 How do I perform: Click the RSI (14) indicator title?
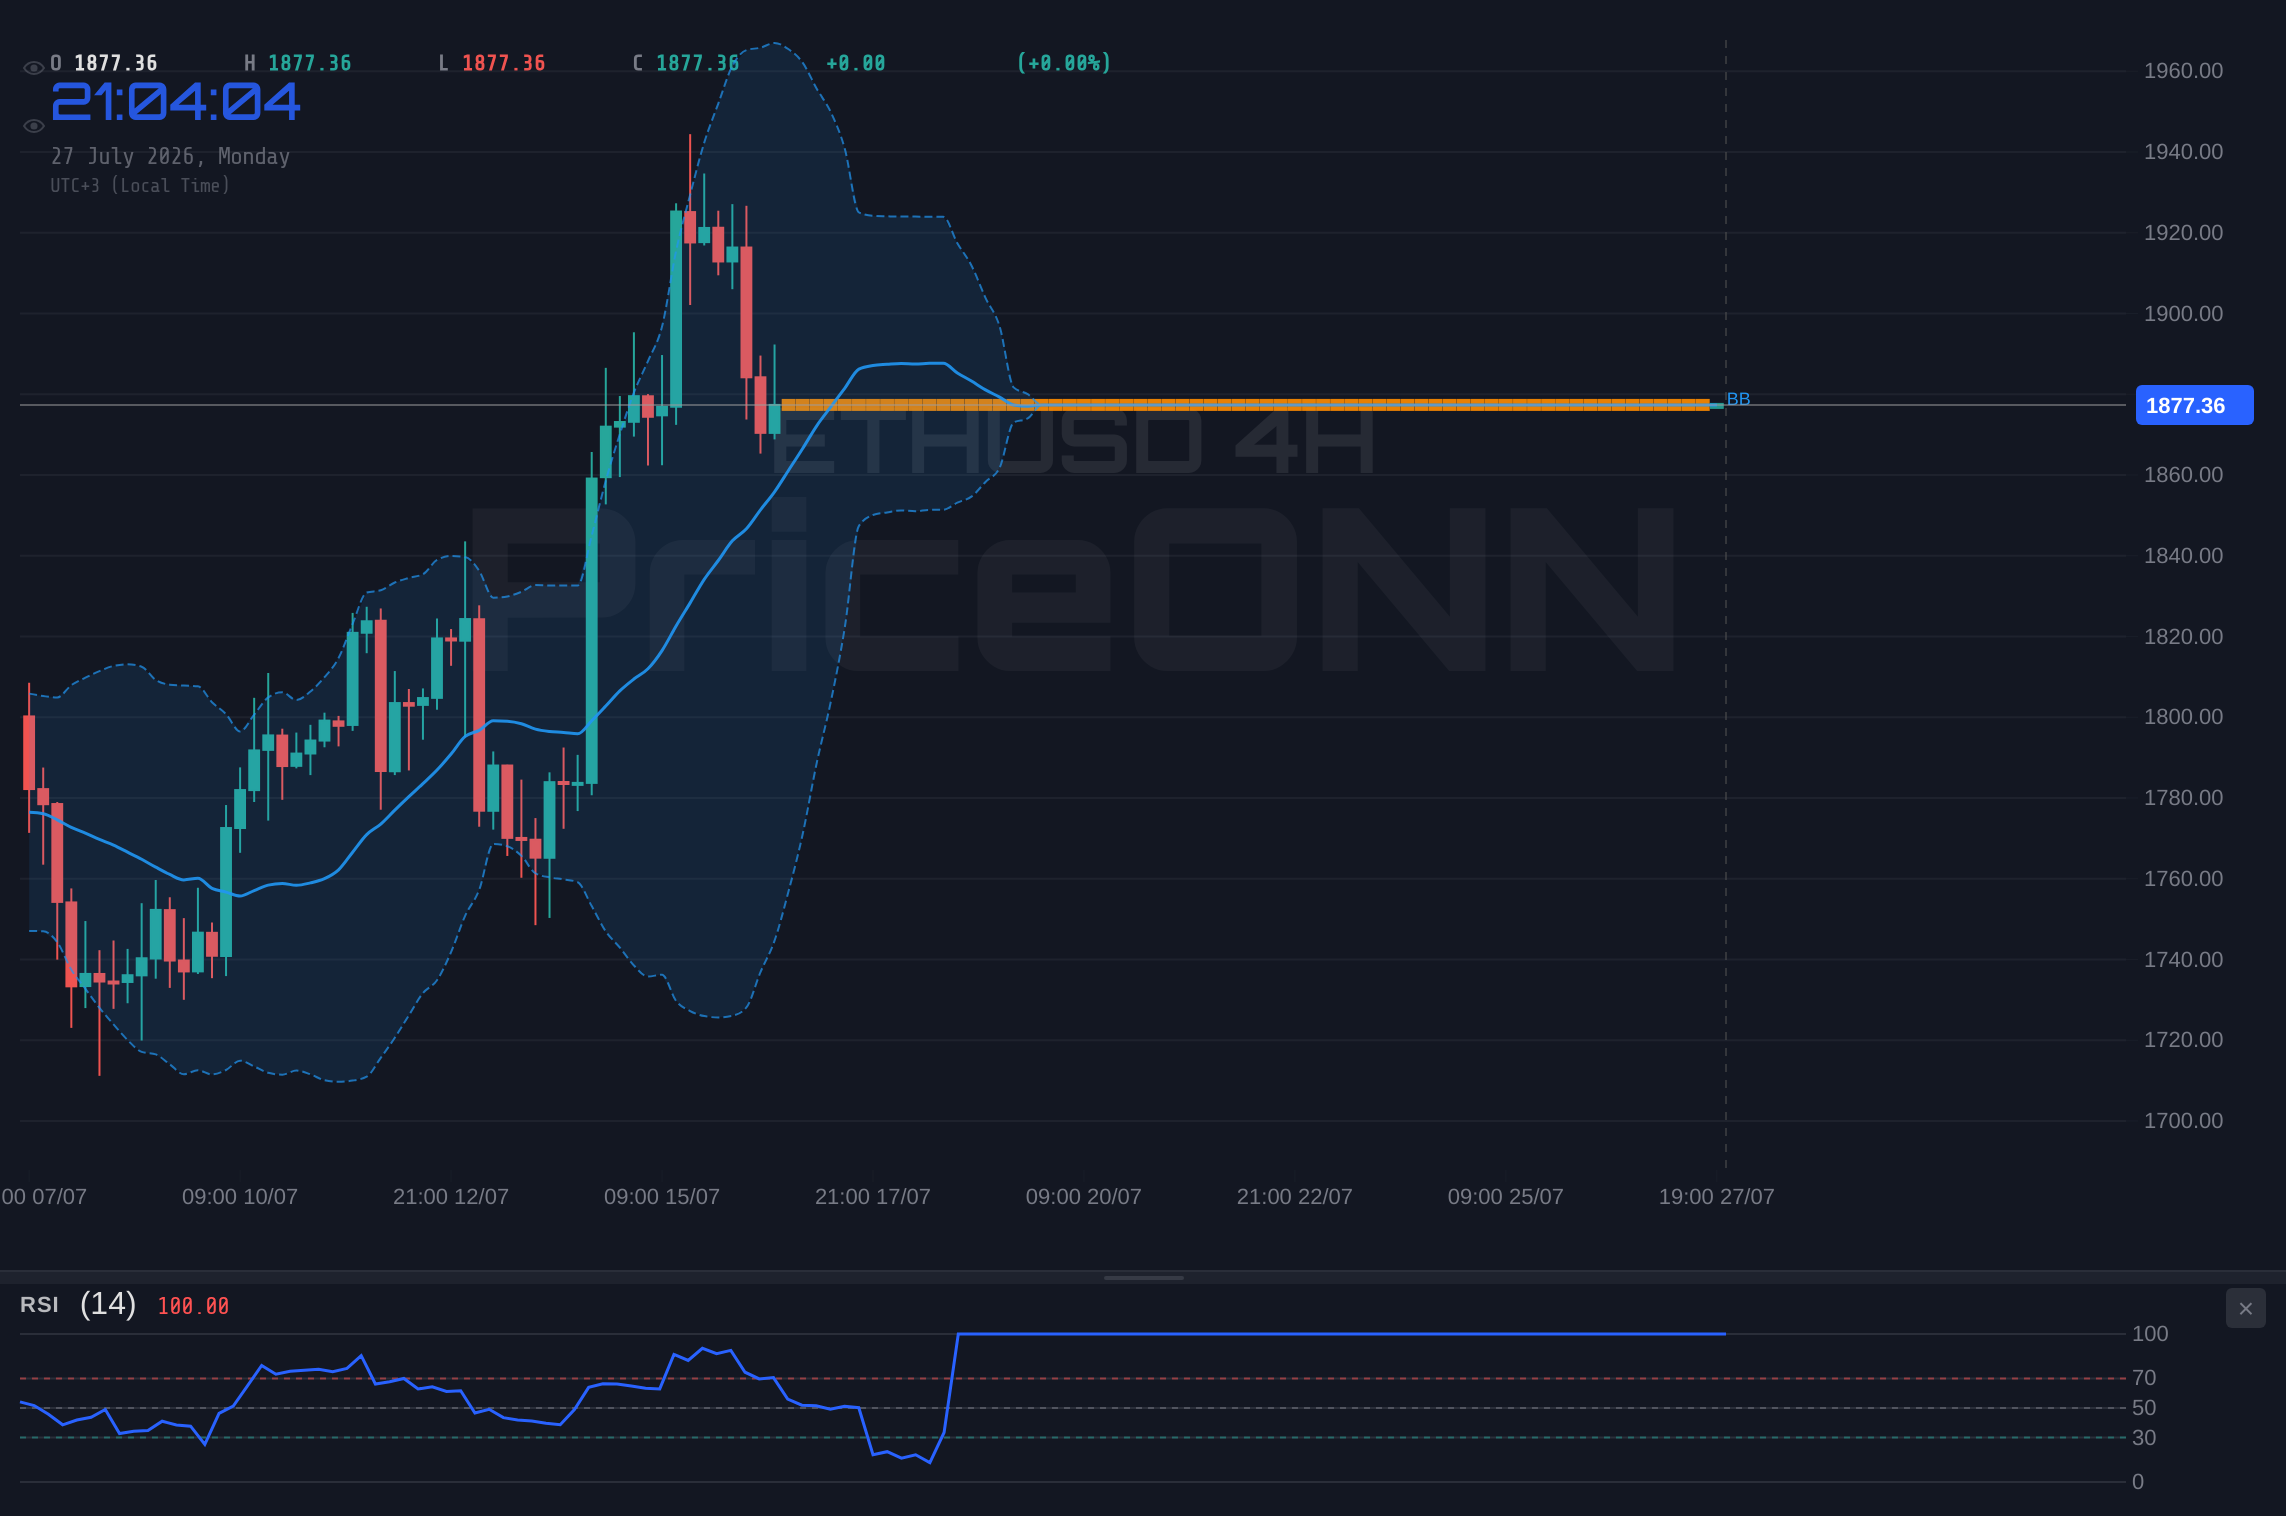78,1304
